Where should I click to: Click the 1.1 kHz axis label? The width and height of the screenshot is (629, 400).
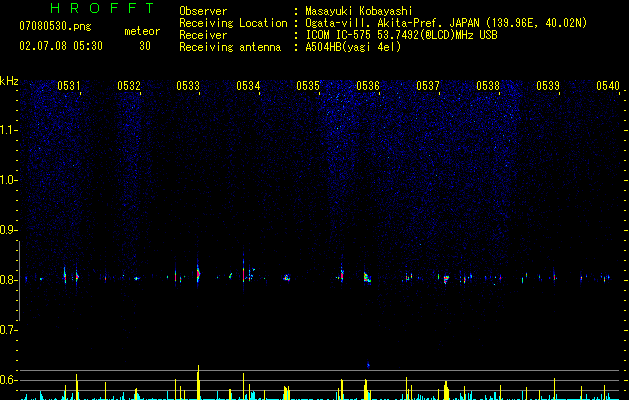[x=9, y=130]
